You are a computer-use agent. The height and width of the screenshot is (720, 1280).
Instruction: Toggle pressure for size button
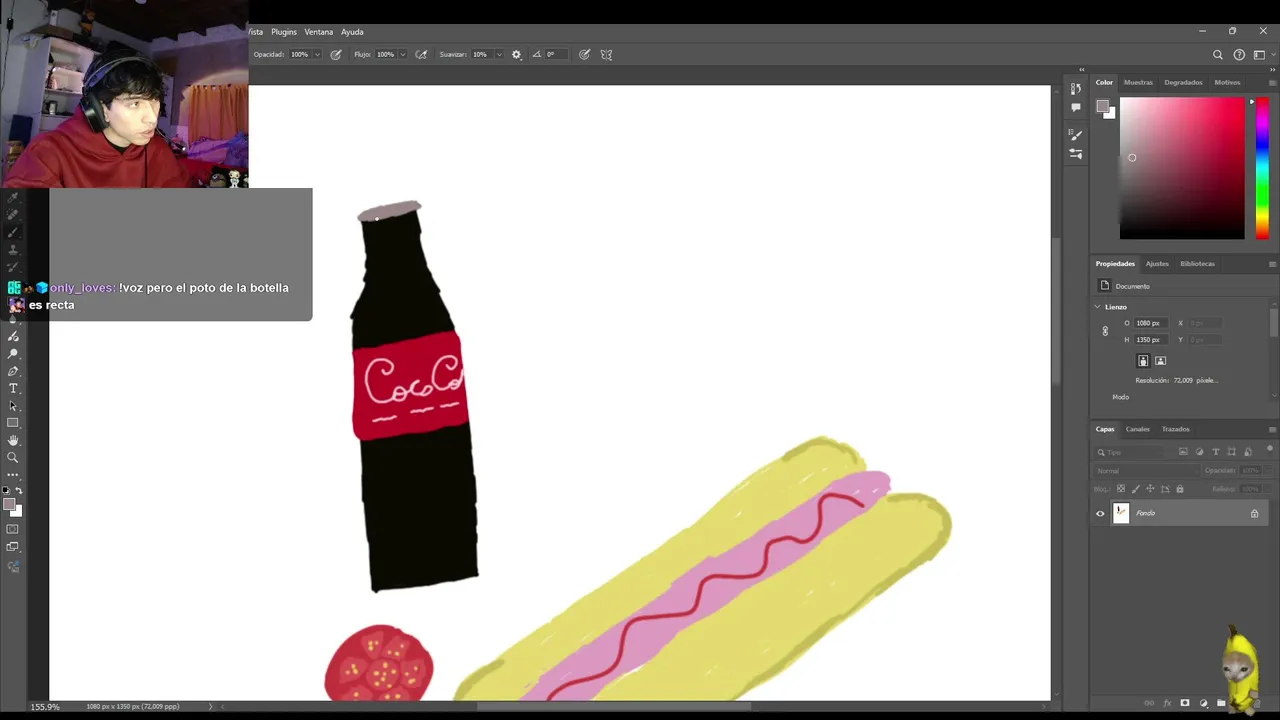[584, 55]
